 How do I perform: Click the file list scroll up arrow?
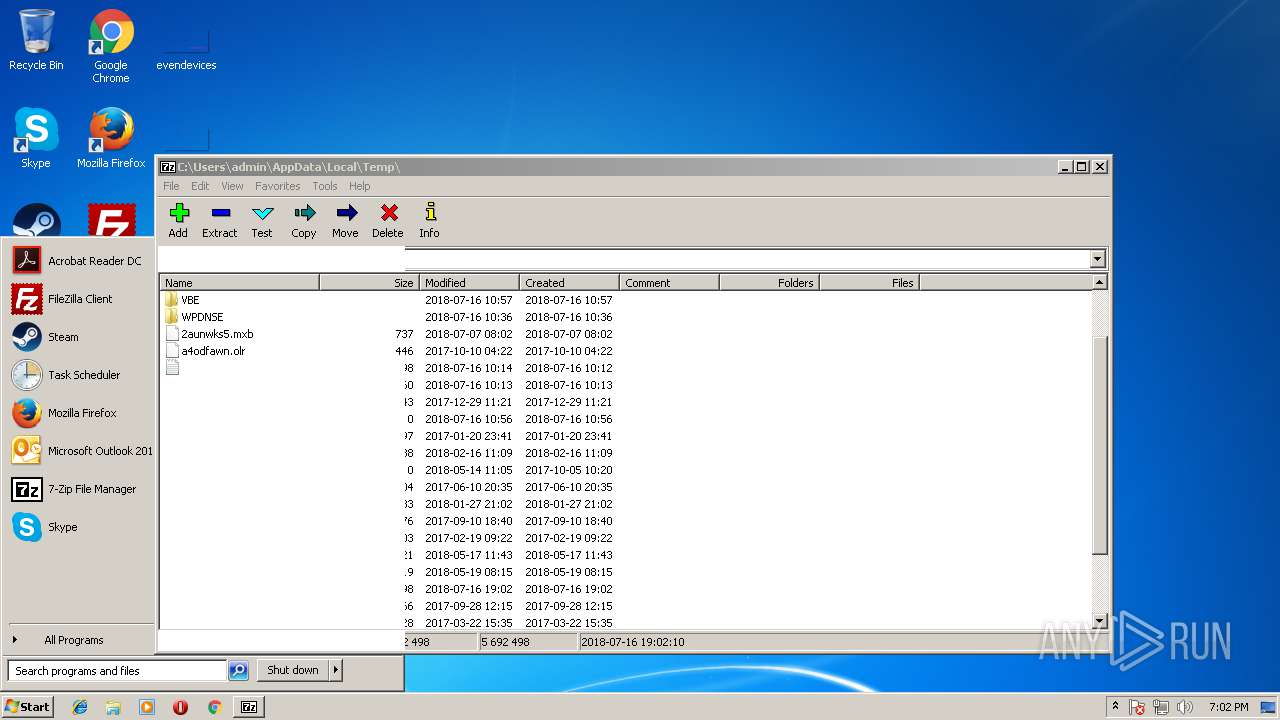coord(1100,283)
